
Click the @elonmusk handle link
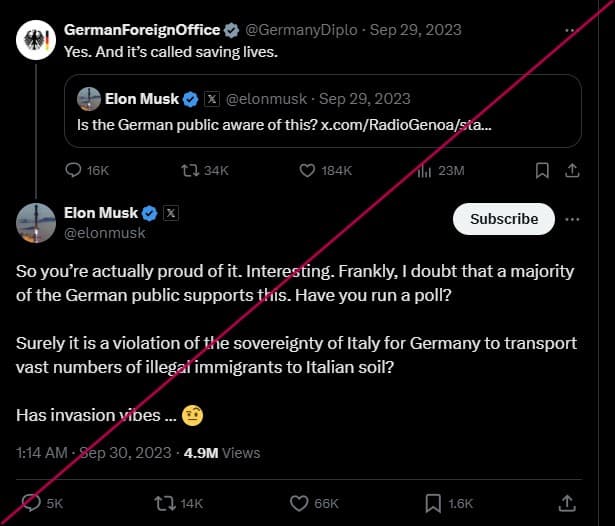point(105,233)
